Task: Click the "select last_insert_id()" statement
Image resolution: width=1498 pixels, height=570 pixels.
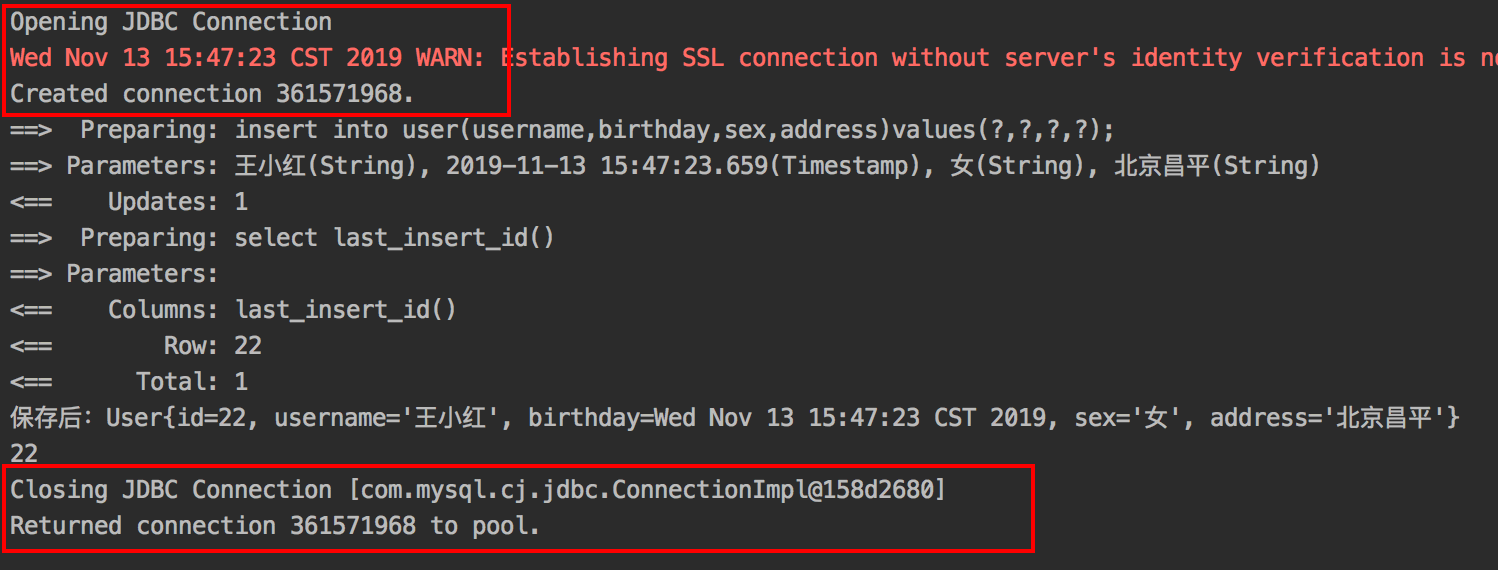Action: coord(394,238)
